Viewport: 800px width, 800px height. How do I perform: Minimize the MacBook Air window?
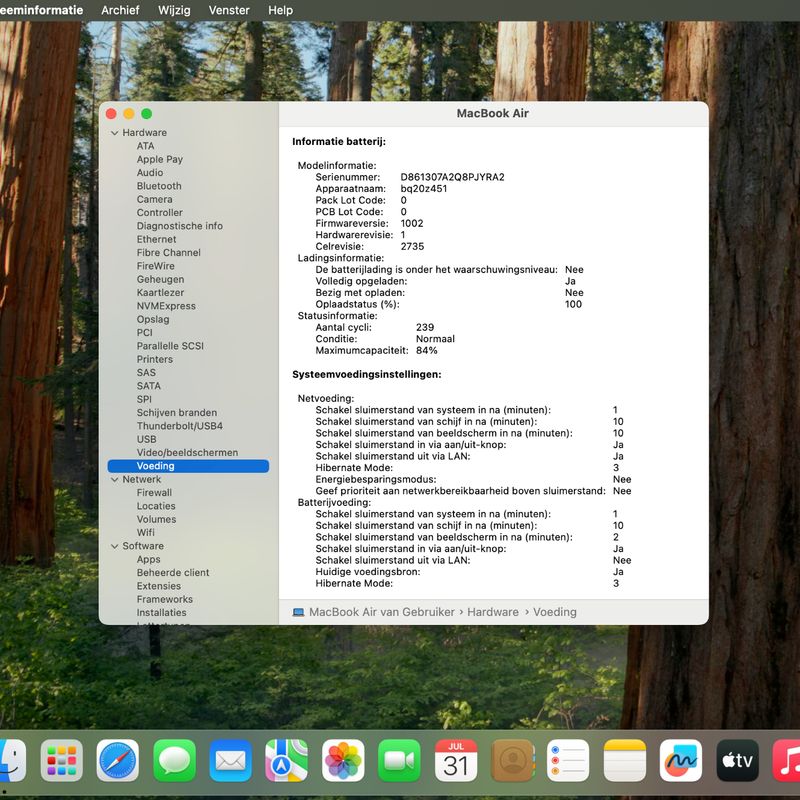(x=129, y=114)
